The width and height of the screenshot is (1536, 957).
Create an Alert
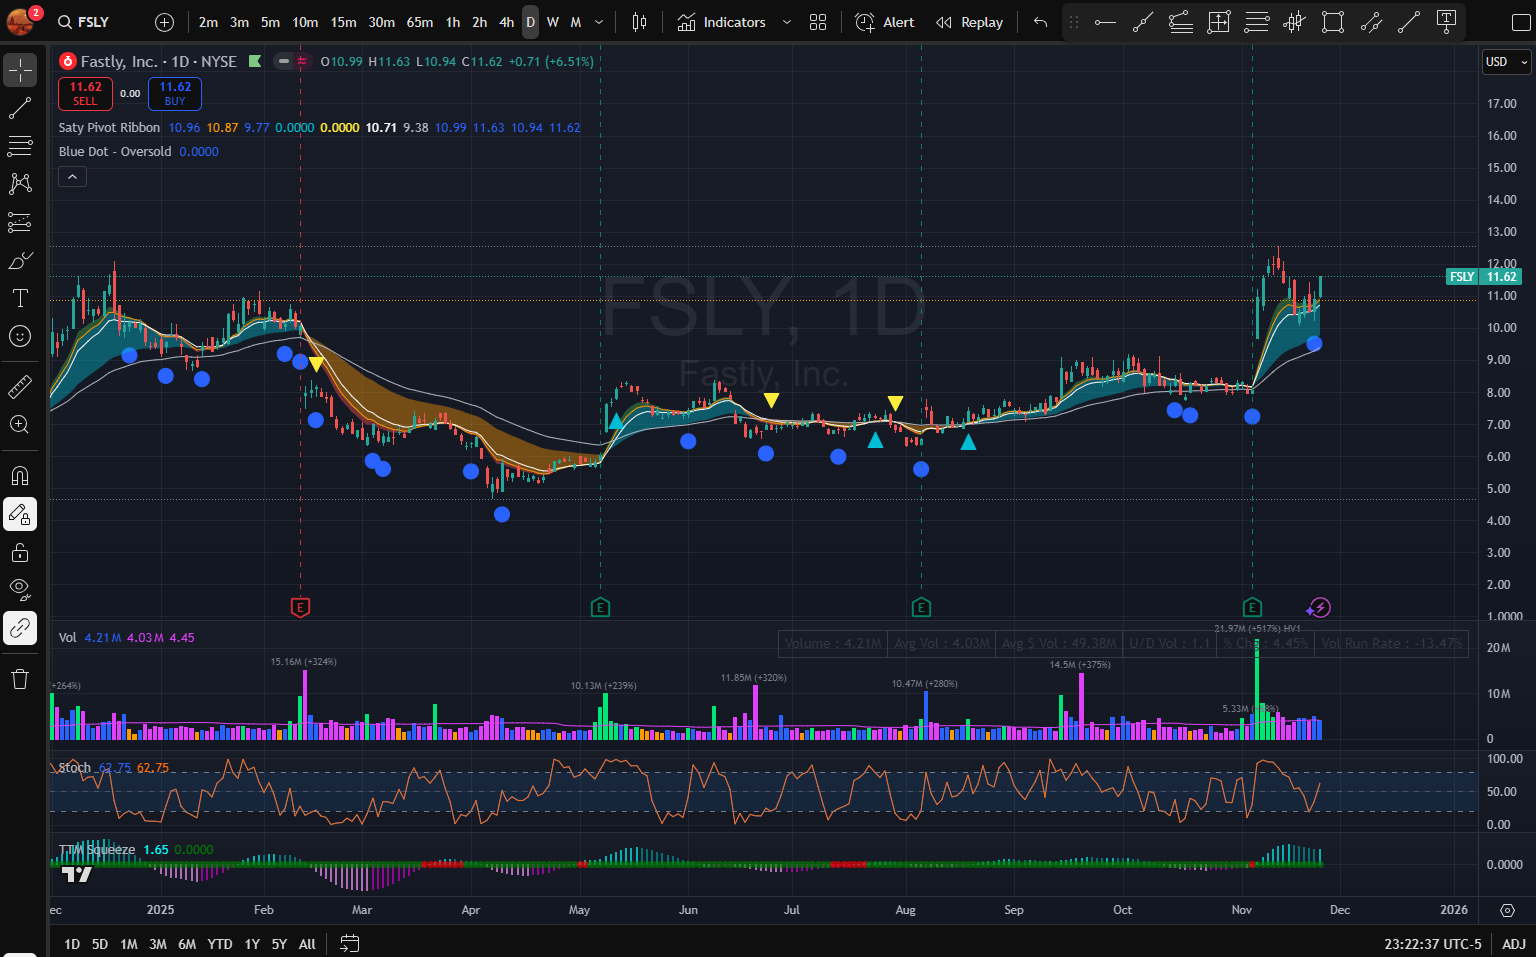885,22
